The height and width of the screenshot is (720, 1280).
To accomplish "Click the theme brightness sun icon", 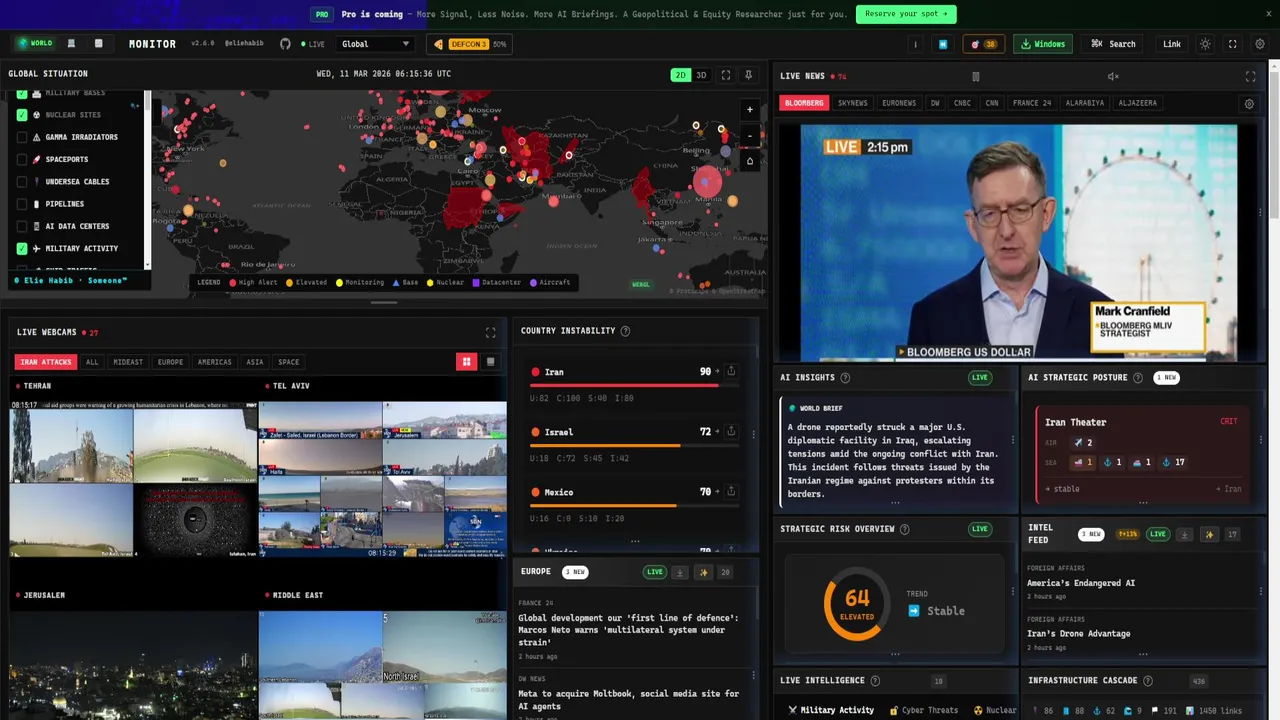I will 1205,44.
